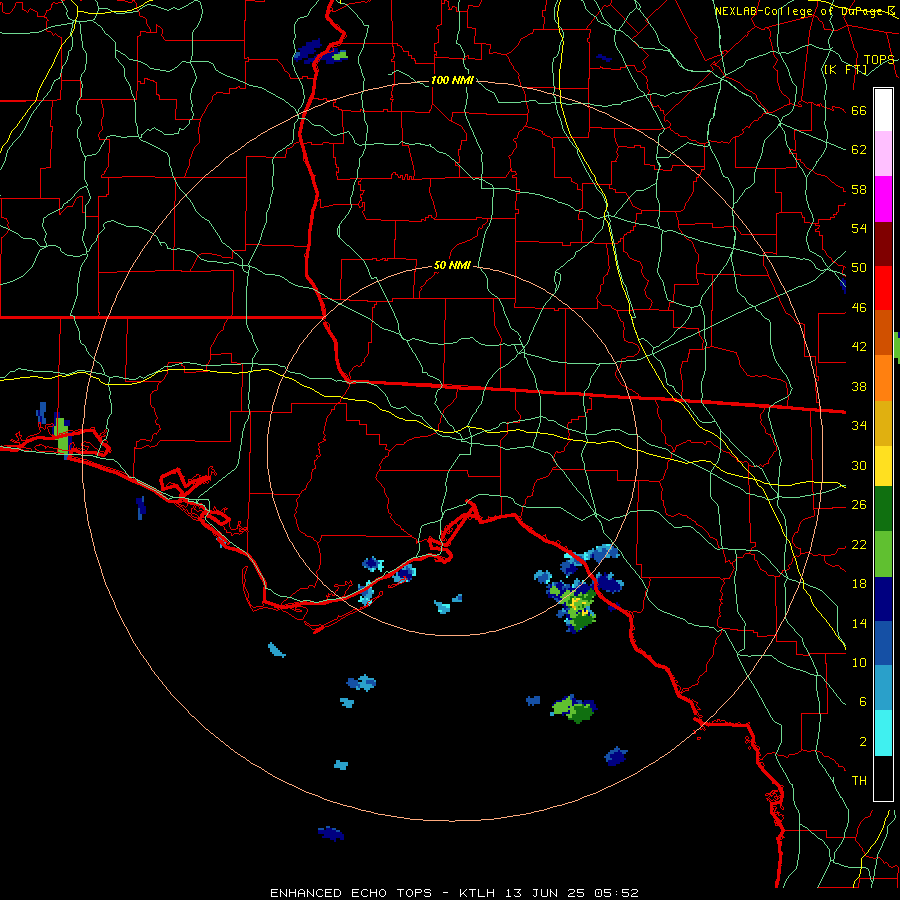Click the legend value "66"

859,110
